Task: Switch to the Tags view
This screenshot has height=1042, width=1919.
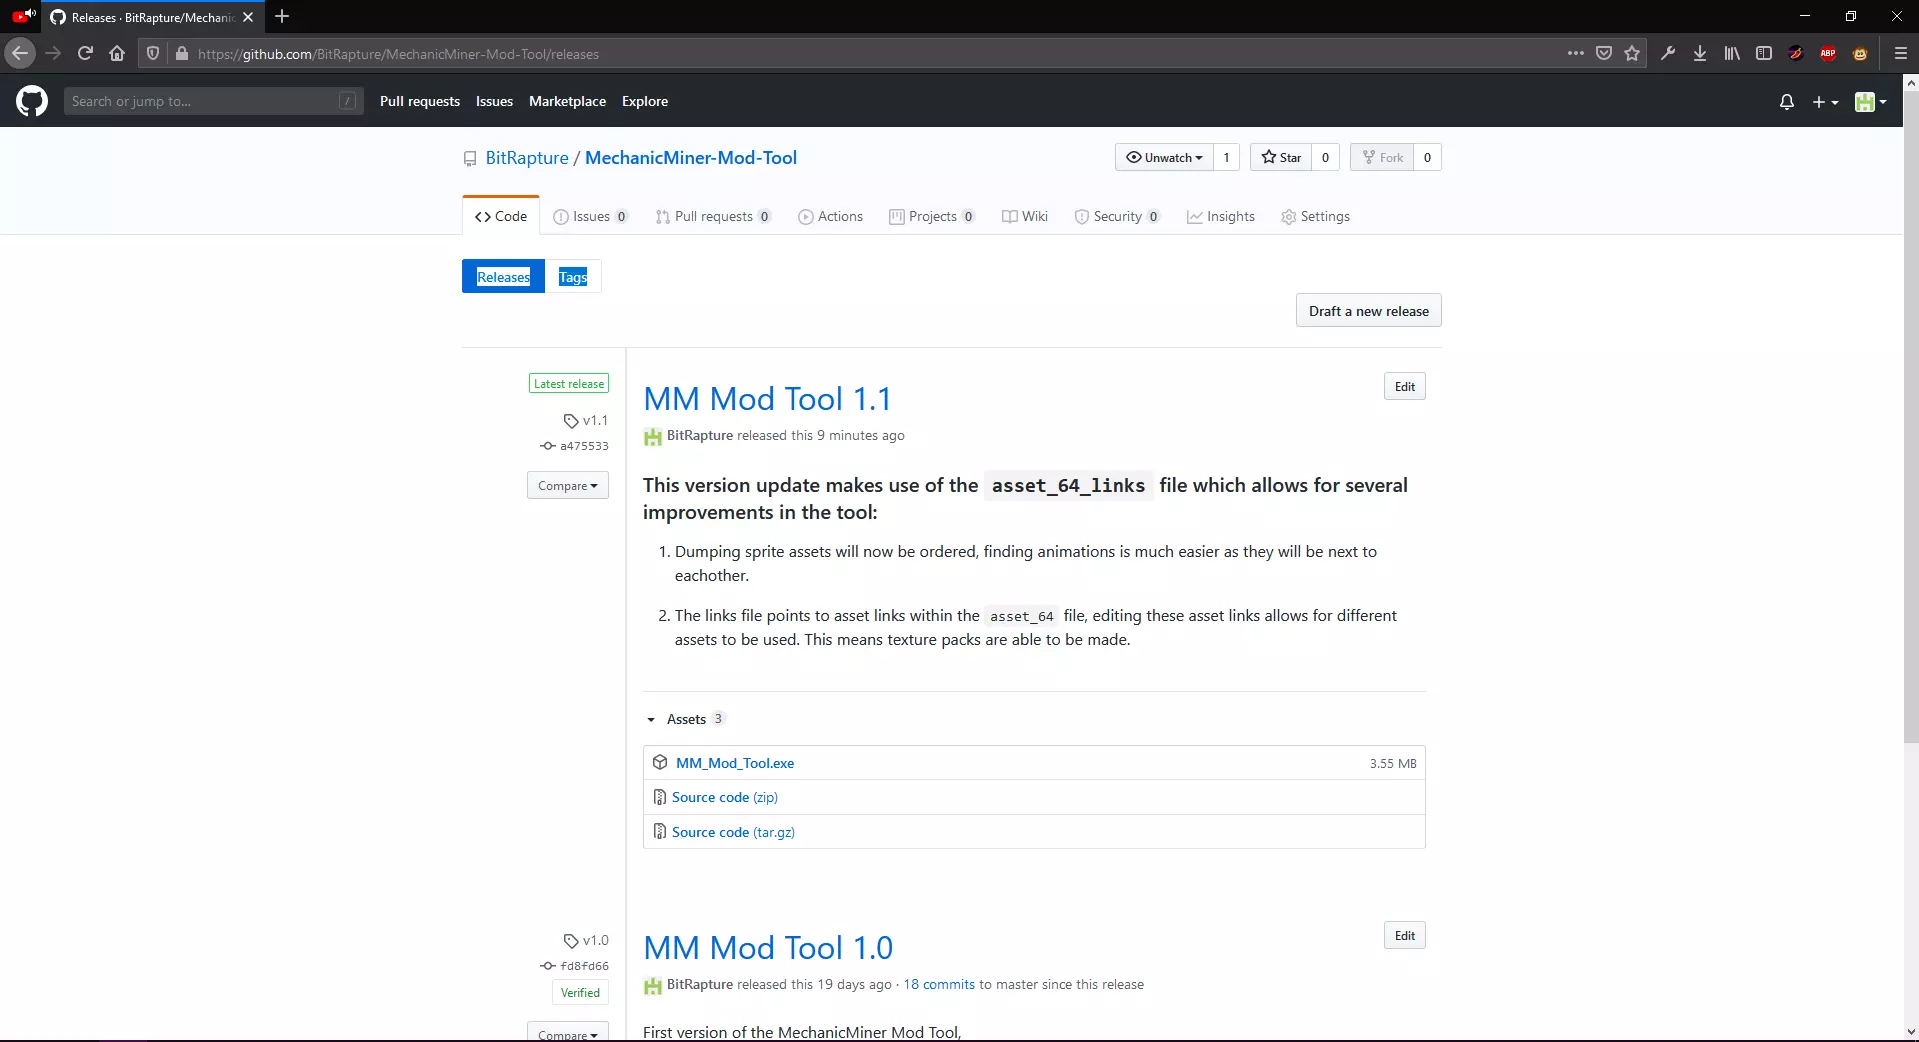Action: point(573,277)
